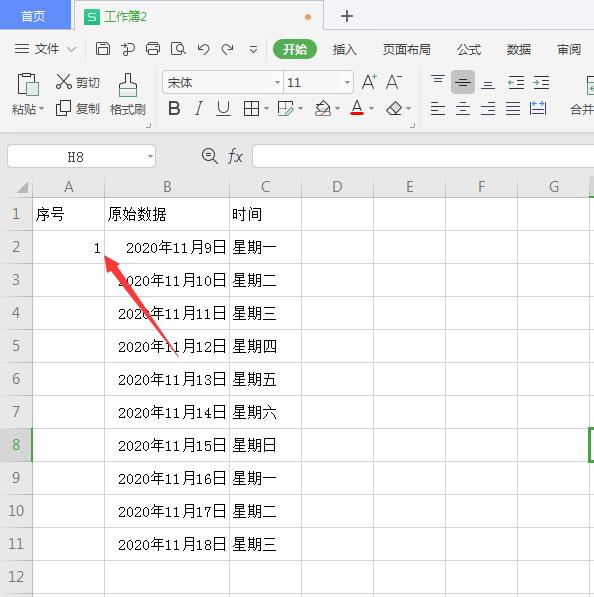The image size is (594, 597).
Task: Select row 8 header
Action: point(16,445)
